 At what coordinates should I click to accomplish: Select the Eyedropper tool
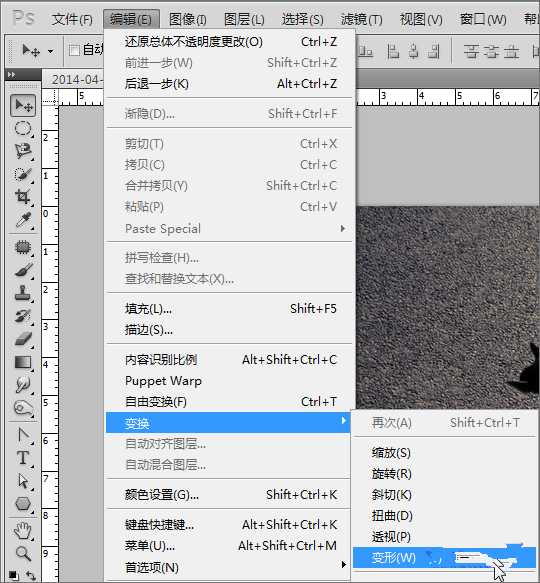(x=23, y=220)
